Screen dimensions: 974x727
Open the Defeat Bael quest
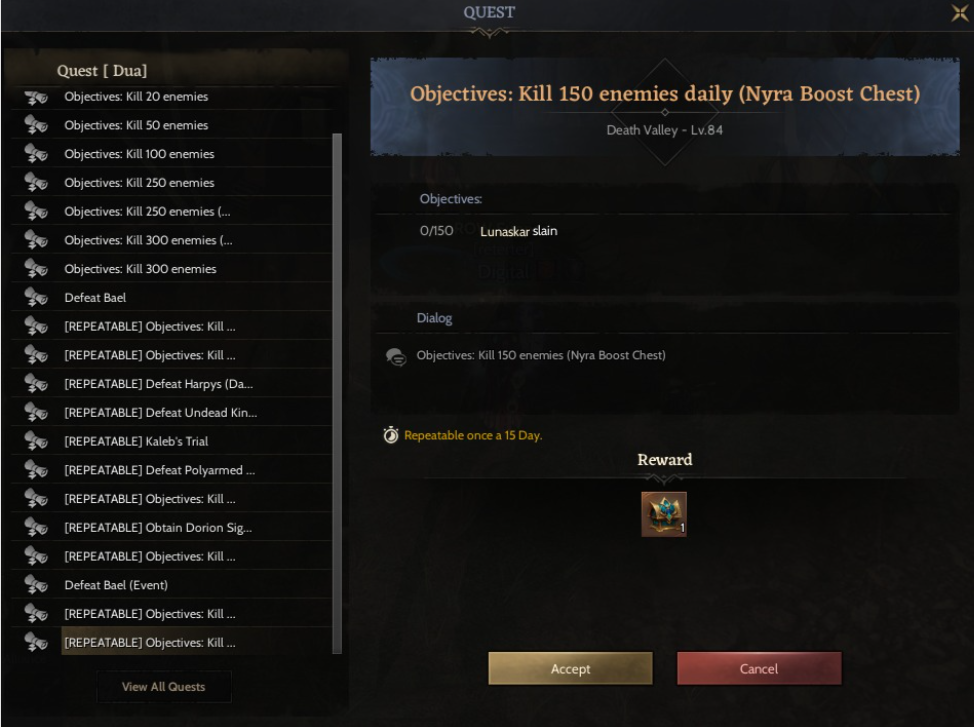point(171,298)
